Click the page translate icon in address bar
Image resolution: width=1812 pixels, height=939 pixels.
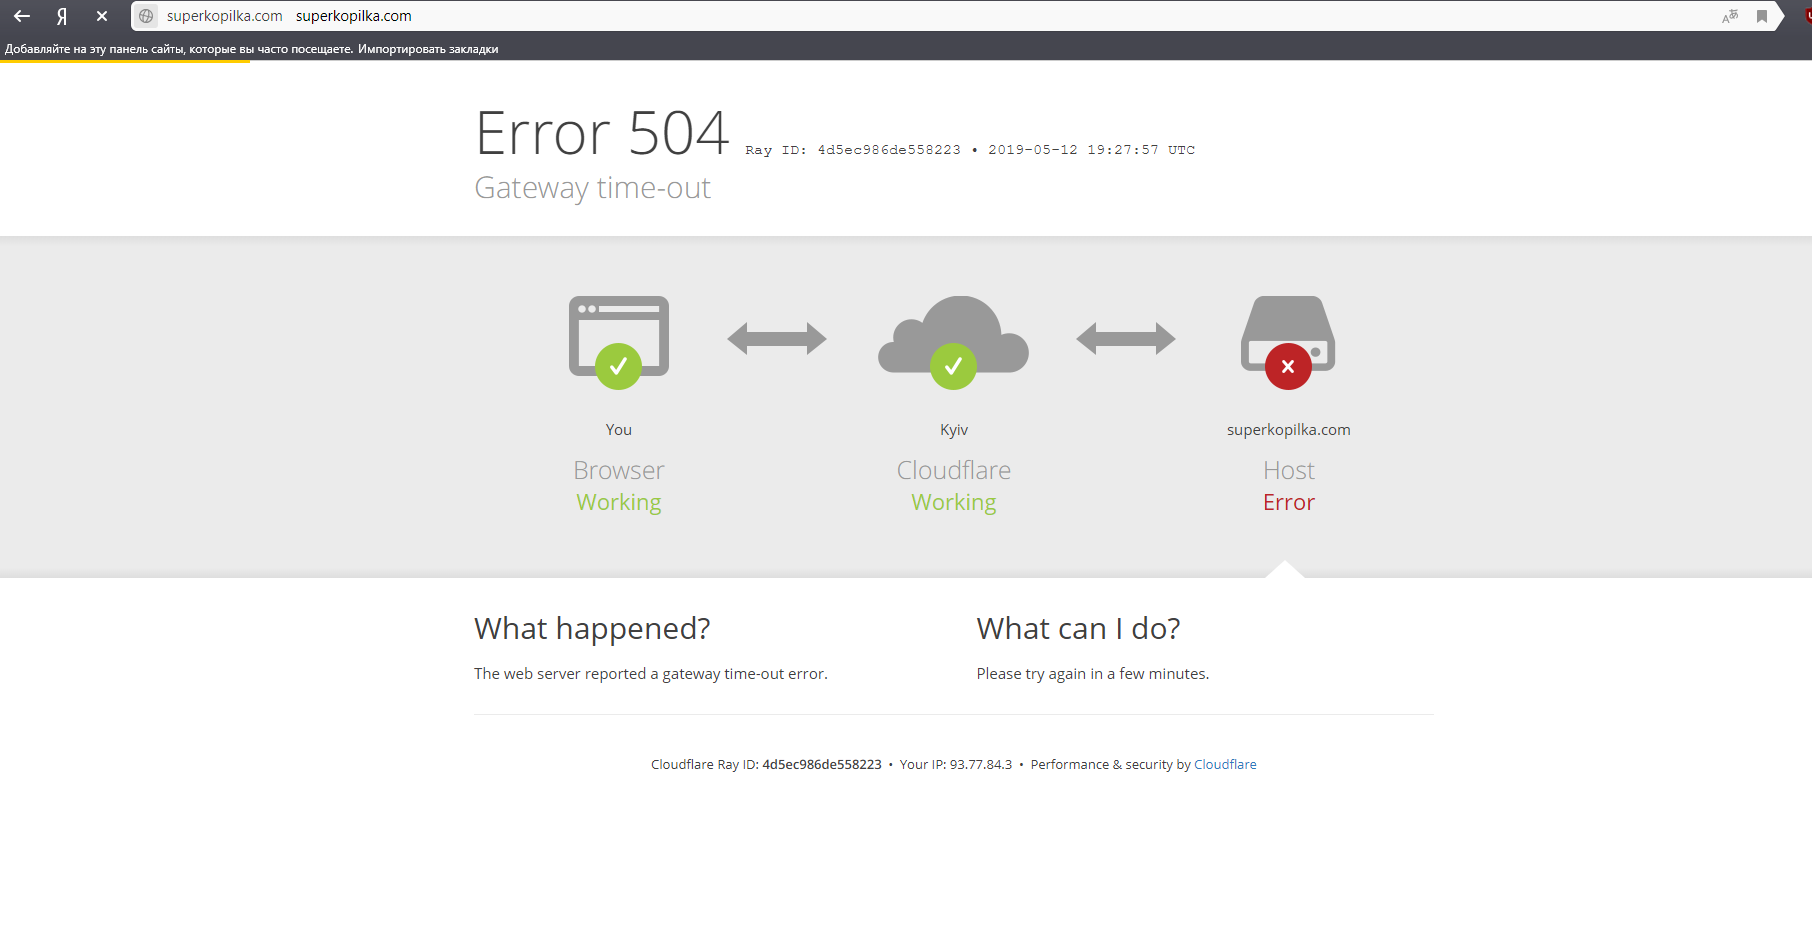pos(1730,16)
